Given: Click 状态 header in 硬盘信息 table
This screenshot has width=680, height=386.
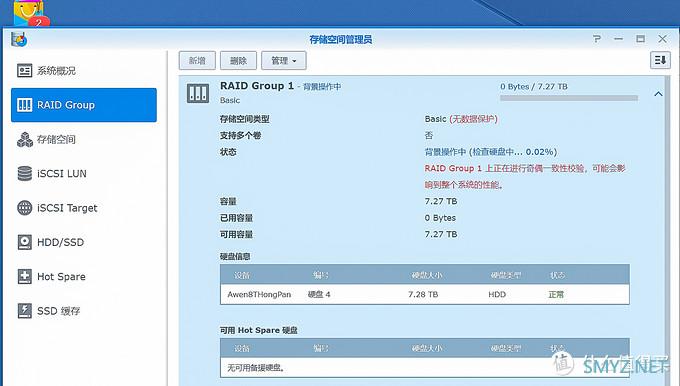Looking at the screenshot, I should click(557, 275).
